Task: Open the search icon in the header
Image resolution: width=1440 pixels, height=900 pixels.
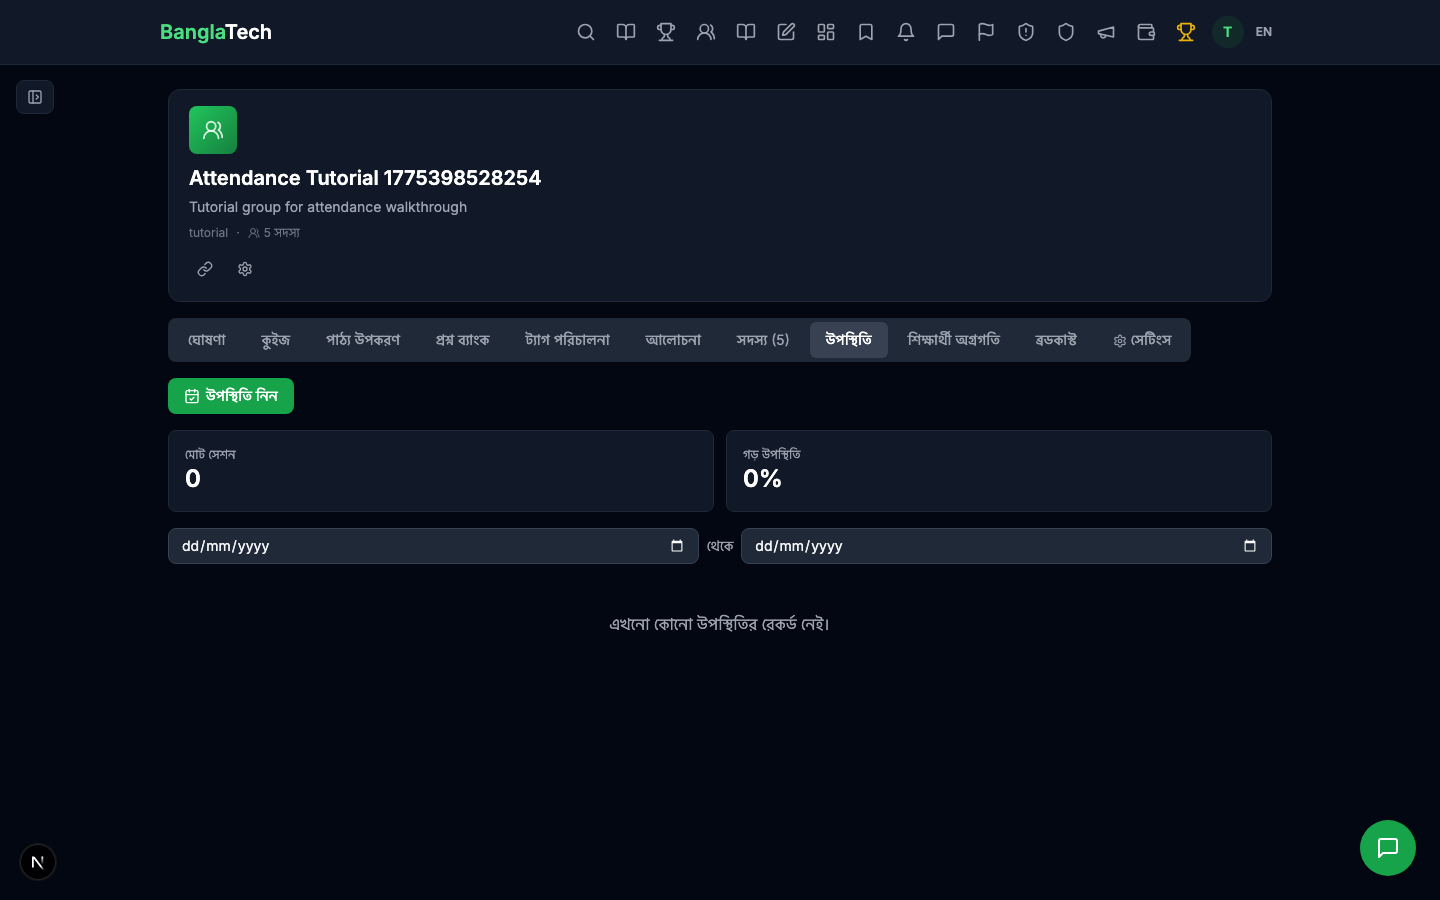Action: 586,32
